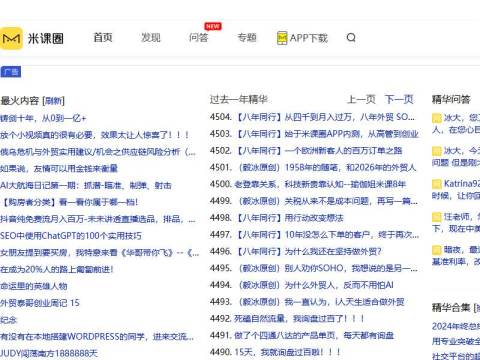The image size is (480, 360).
Task: Open the 发现 navigation tab
Action: pos(151,38)
